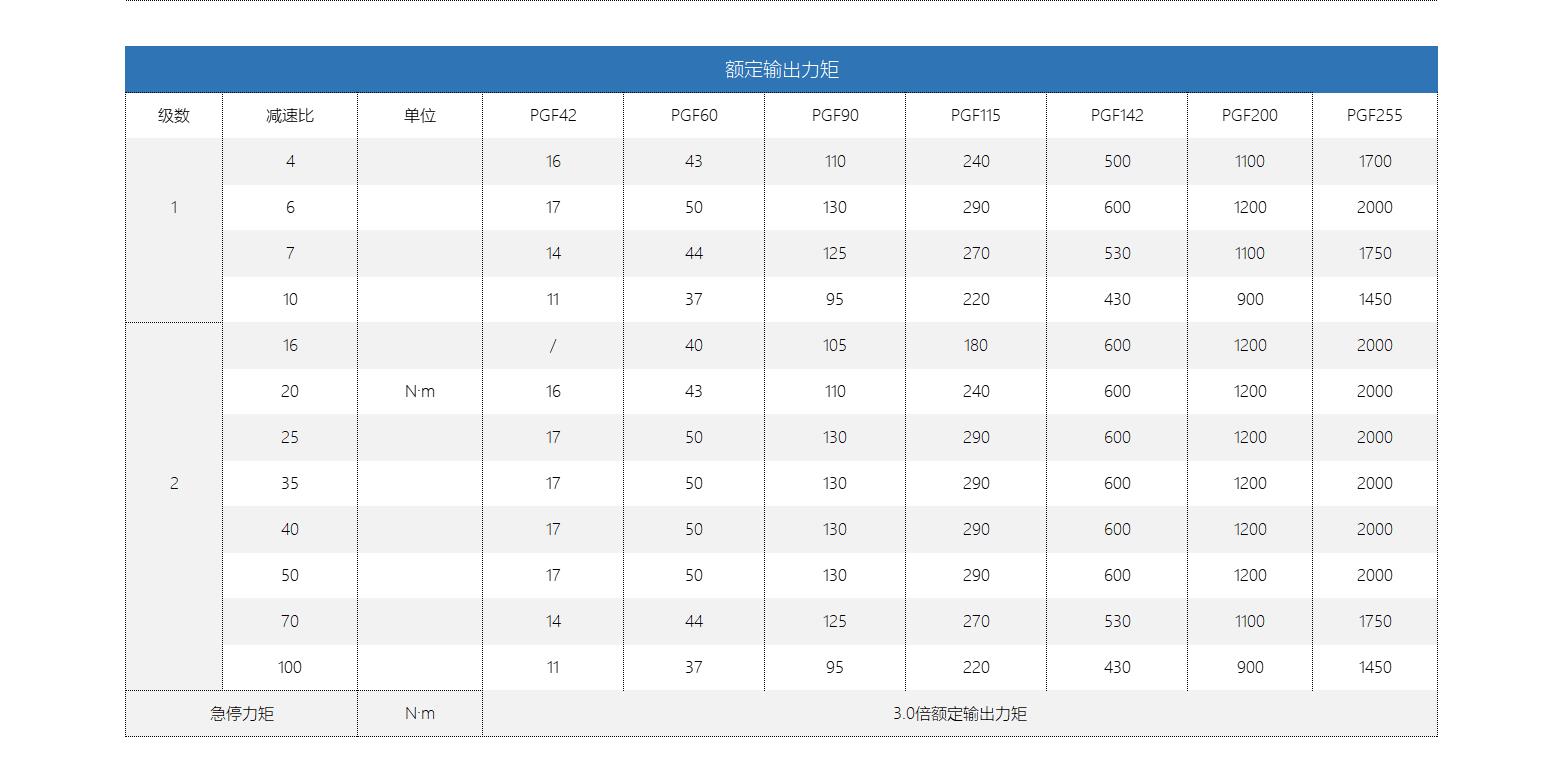Select PGF90 value 130 for ratio 25
Image resolution: width=1563 pixels, height=783 pixels.
[835, 437]
